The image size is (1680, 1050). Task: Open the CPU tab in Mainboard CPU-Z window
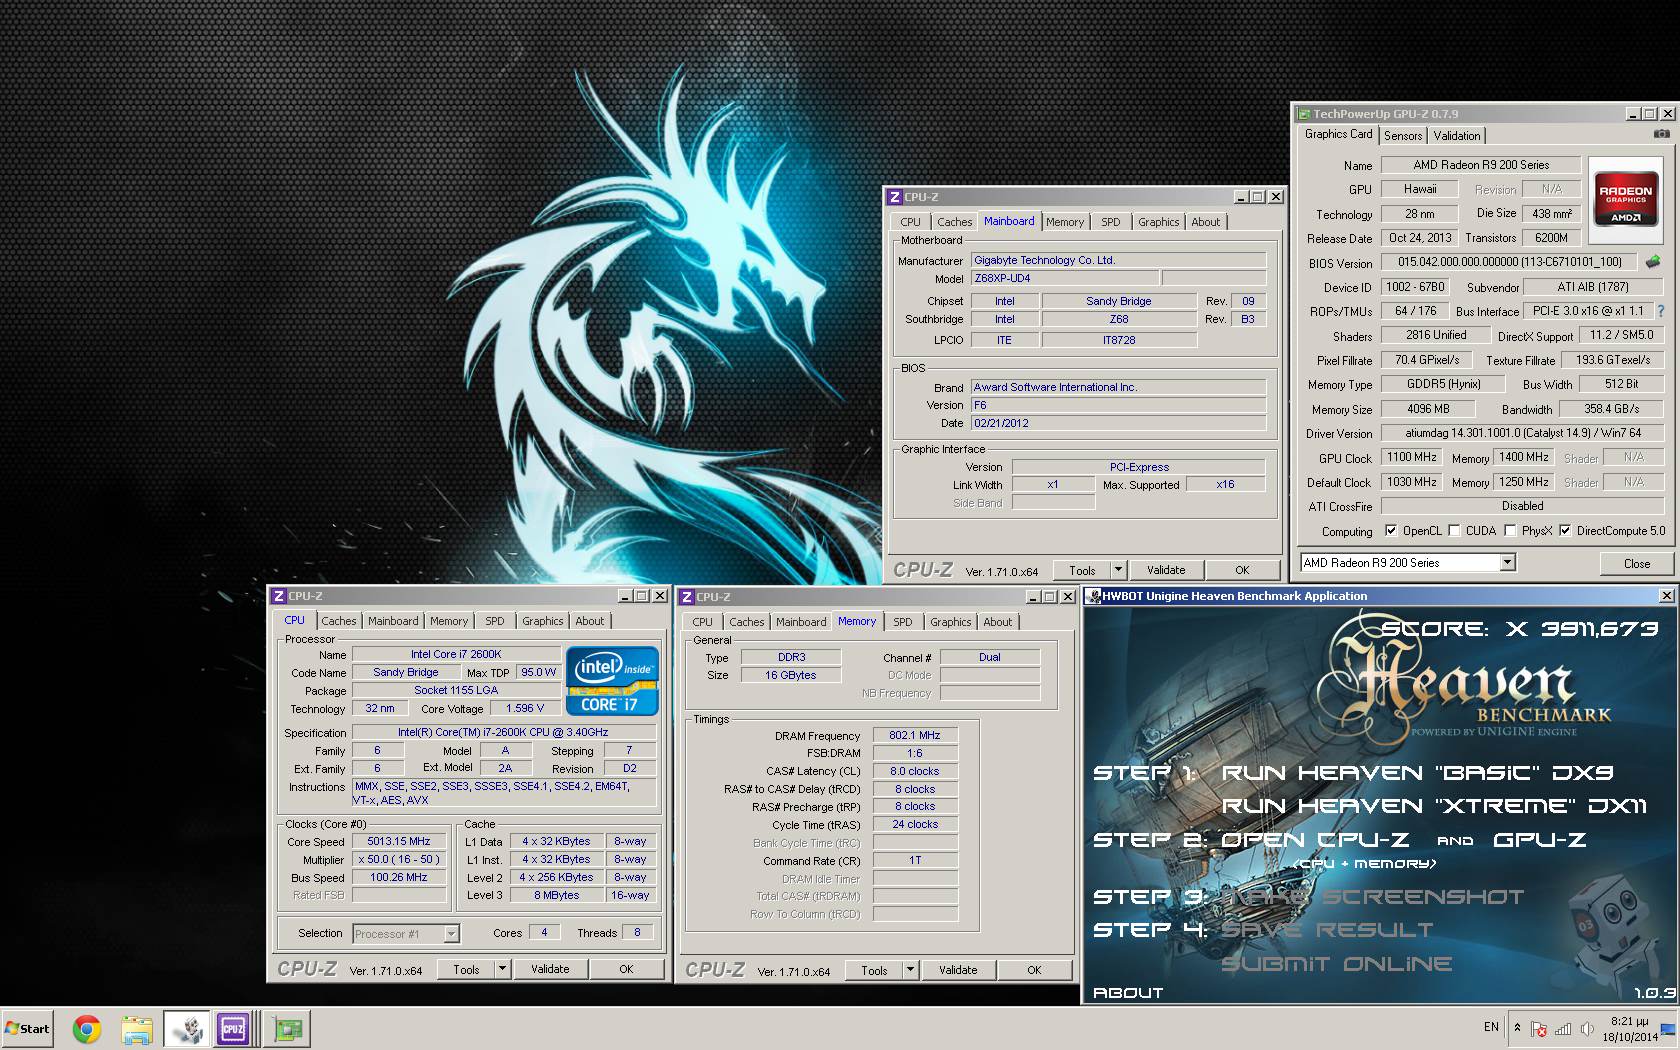click(x=910, y=222)
